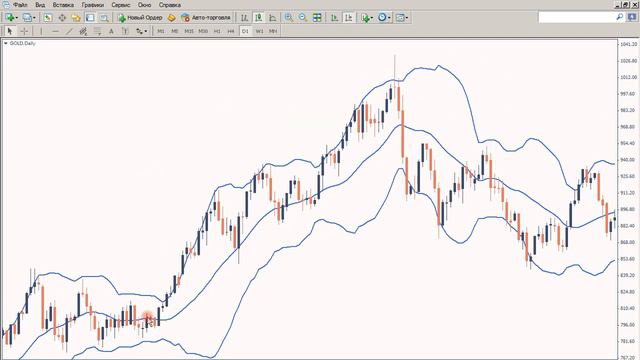
Task: Open the arrows objects dropdown arrow
Action: pos(146,31)
